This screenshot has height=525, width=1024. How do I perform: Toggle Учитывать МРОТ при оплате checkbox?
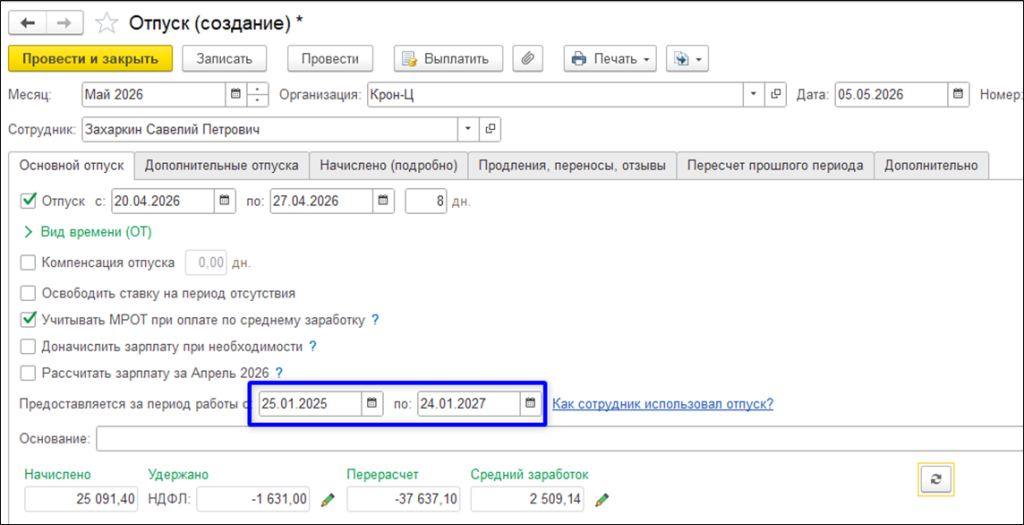click(x=28, y=320)
